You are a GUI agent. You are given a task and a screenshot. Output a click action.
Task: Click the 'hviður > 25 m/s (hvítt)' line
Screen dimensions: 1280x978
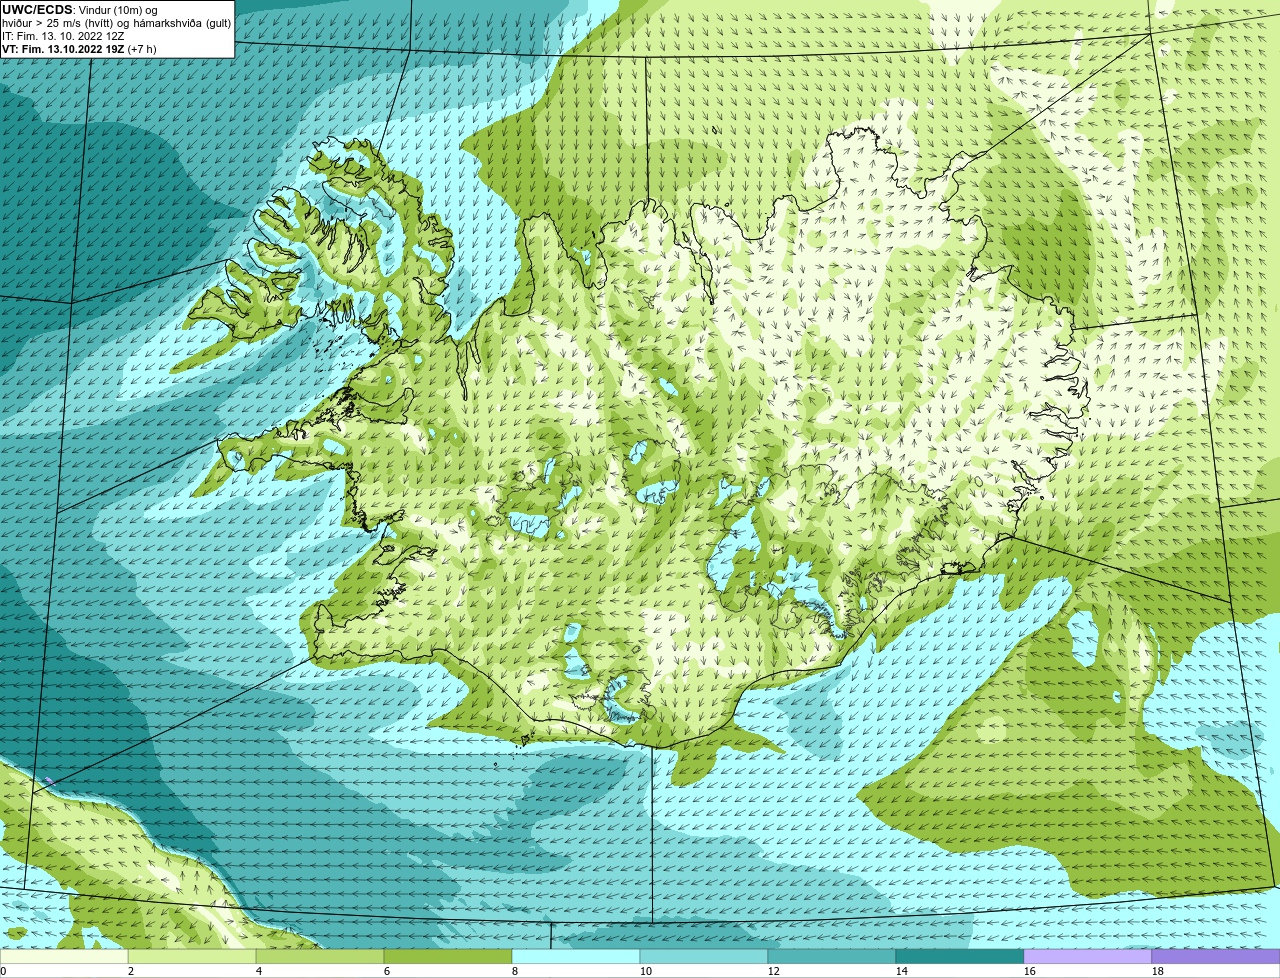[x=117, y=23]
